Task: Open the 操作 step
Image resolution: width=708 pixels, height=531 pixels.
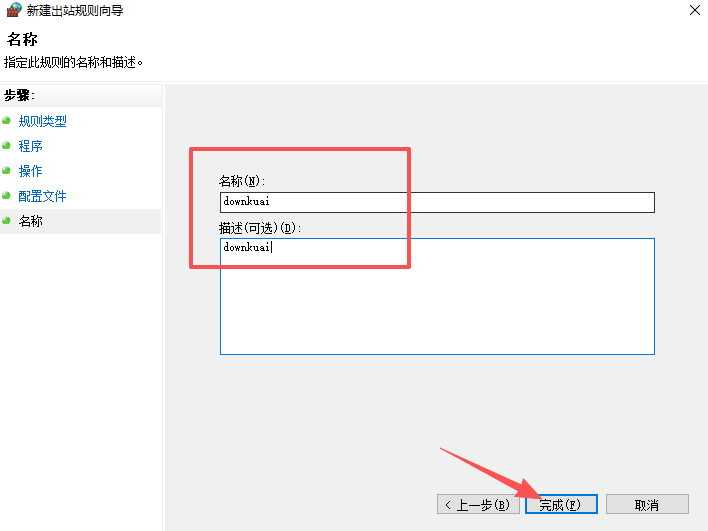Action: pos(31,171)
